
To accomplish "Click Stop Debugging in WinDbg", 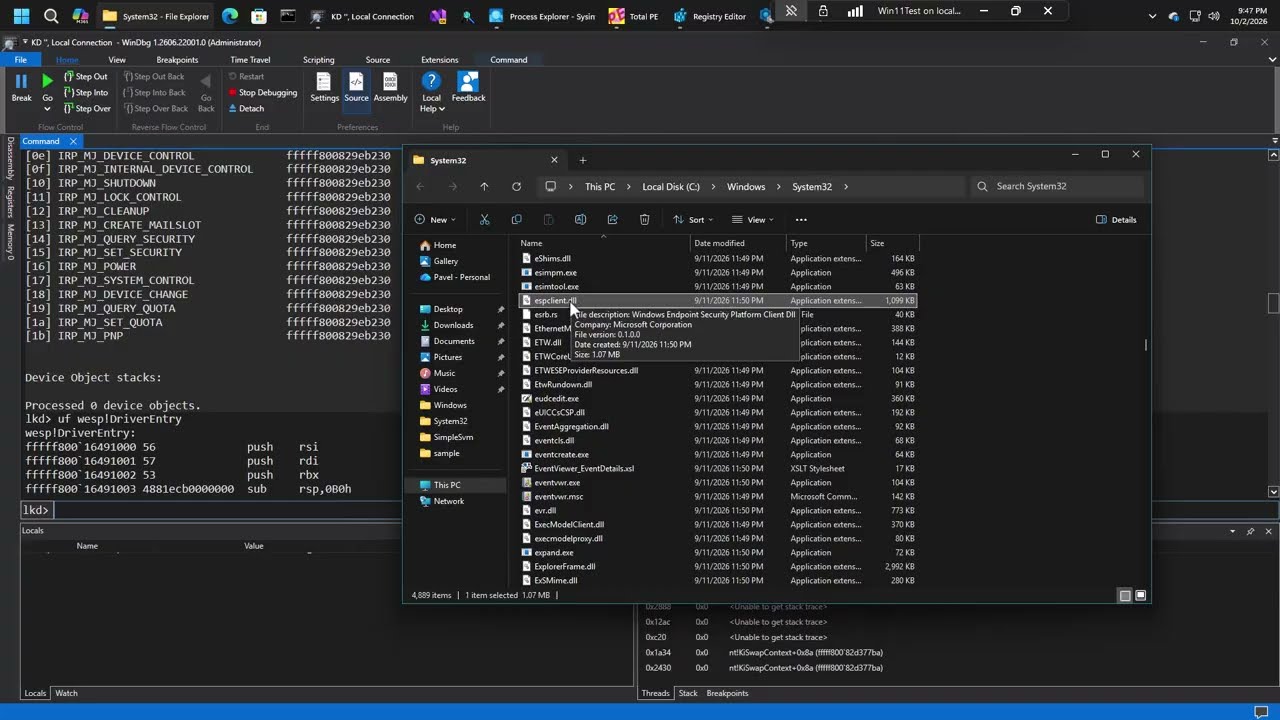I will [x=262, y=92].
